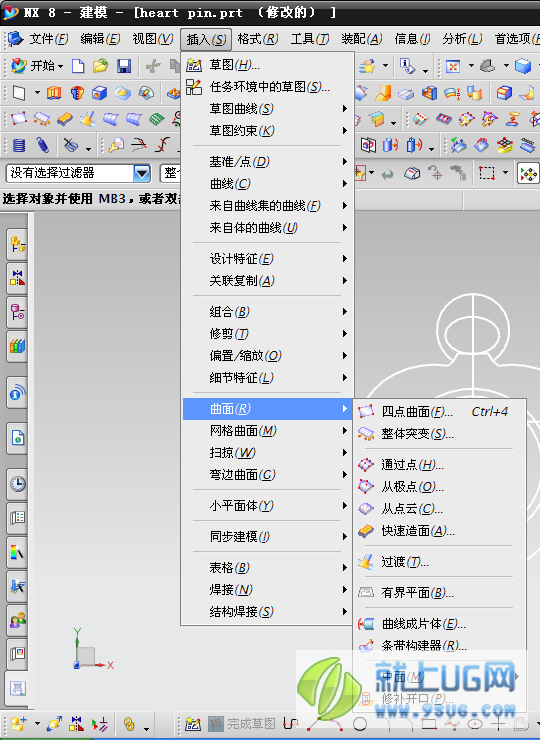This screenshot has width=540, height=740.
Task: Click the spring helix toolbar icon
Action: coord(42,145)
